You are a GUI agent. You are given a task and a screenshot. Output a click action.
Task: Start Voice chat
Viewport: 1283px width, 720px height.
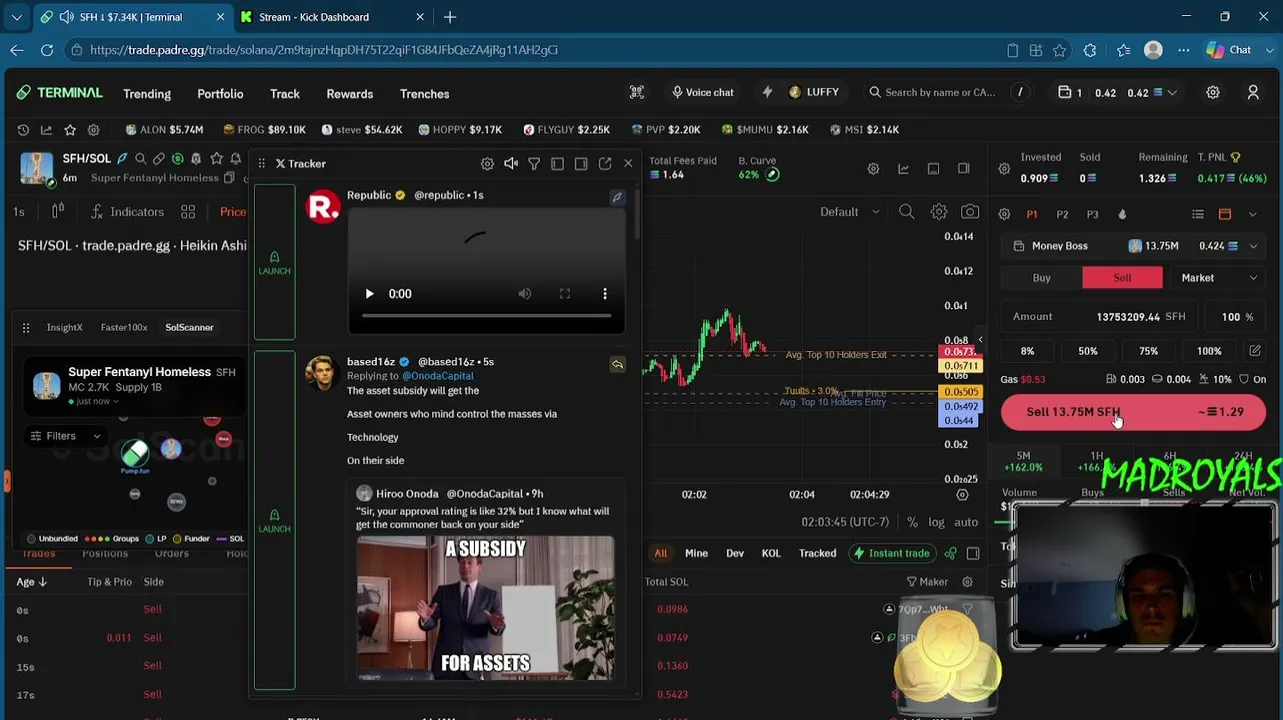coord(702,92)
